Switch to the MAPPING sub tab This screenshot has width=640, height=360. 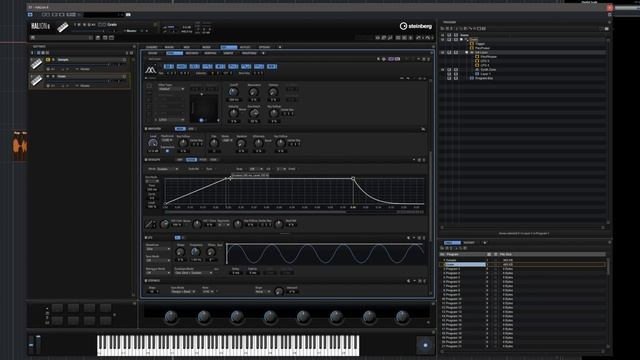210,53
